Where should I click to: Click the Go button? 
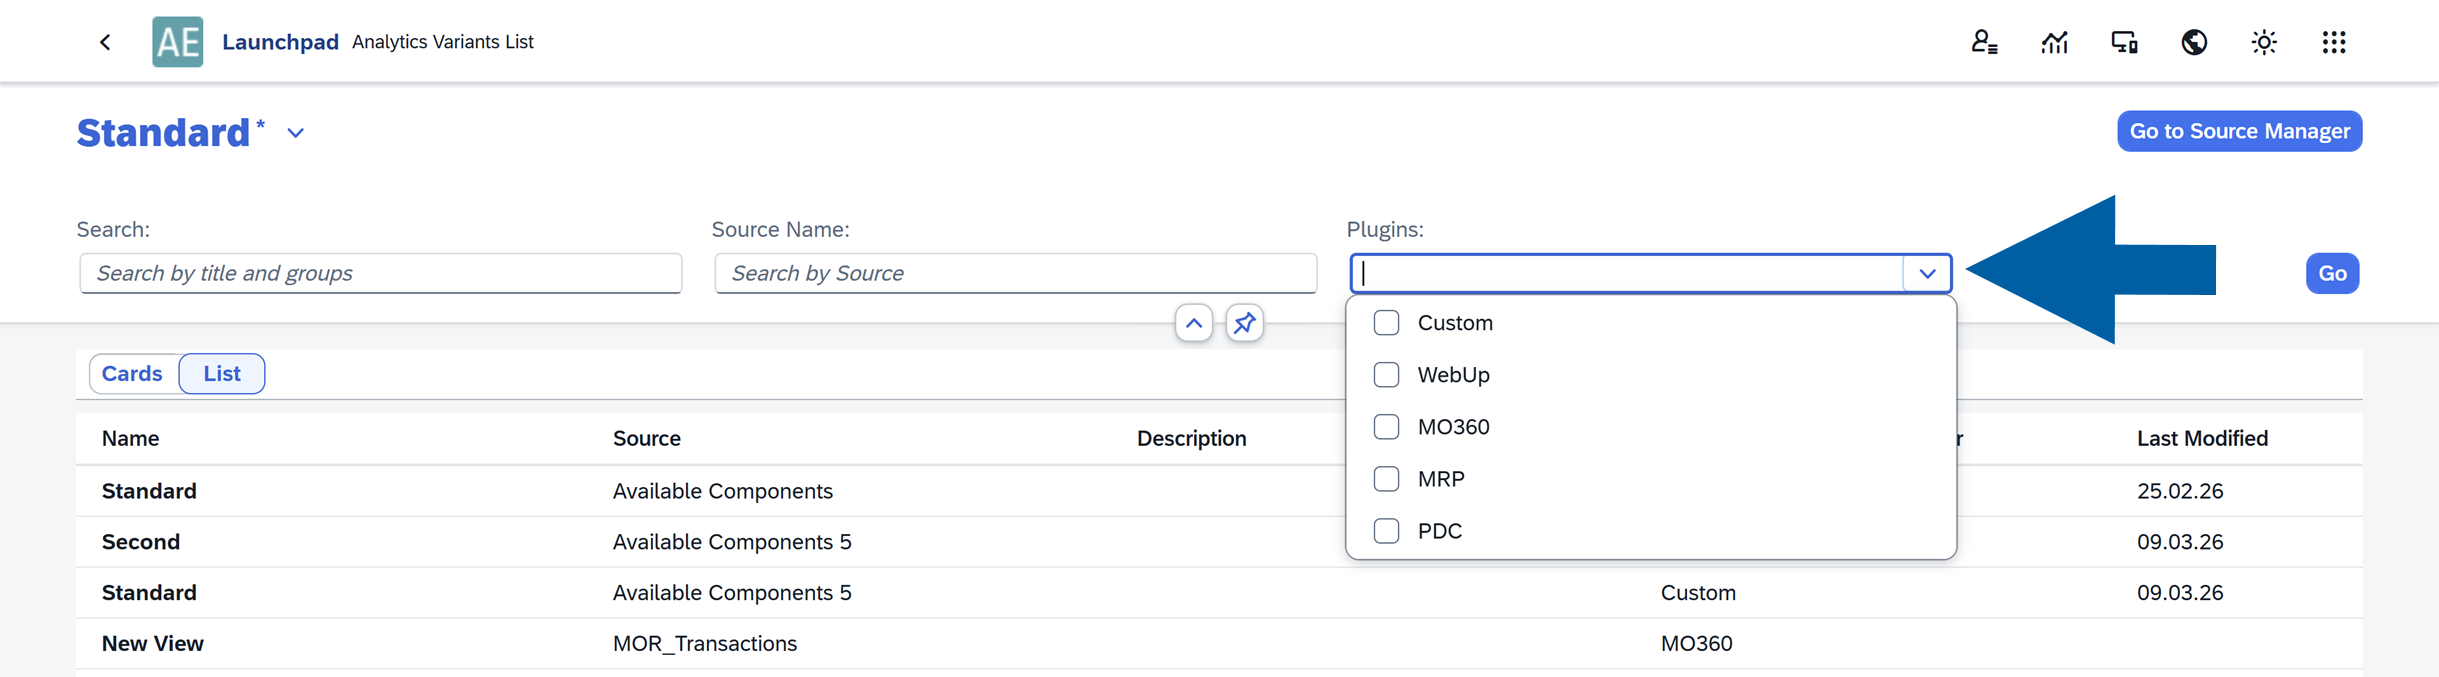(x=2332, y=273)
